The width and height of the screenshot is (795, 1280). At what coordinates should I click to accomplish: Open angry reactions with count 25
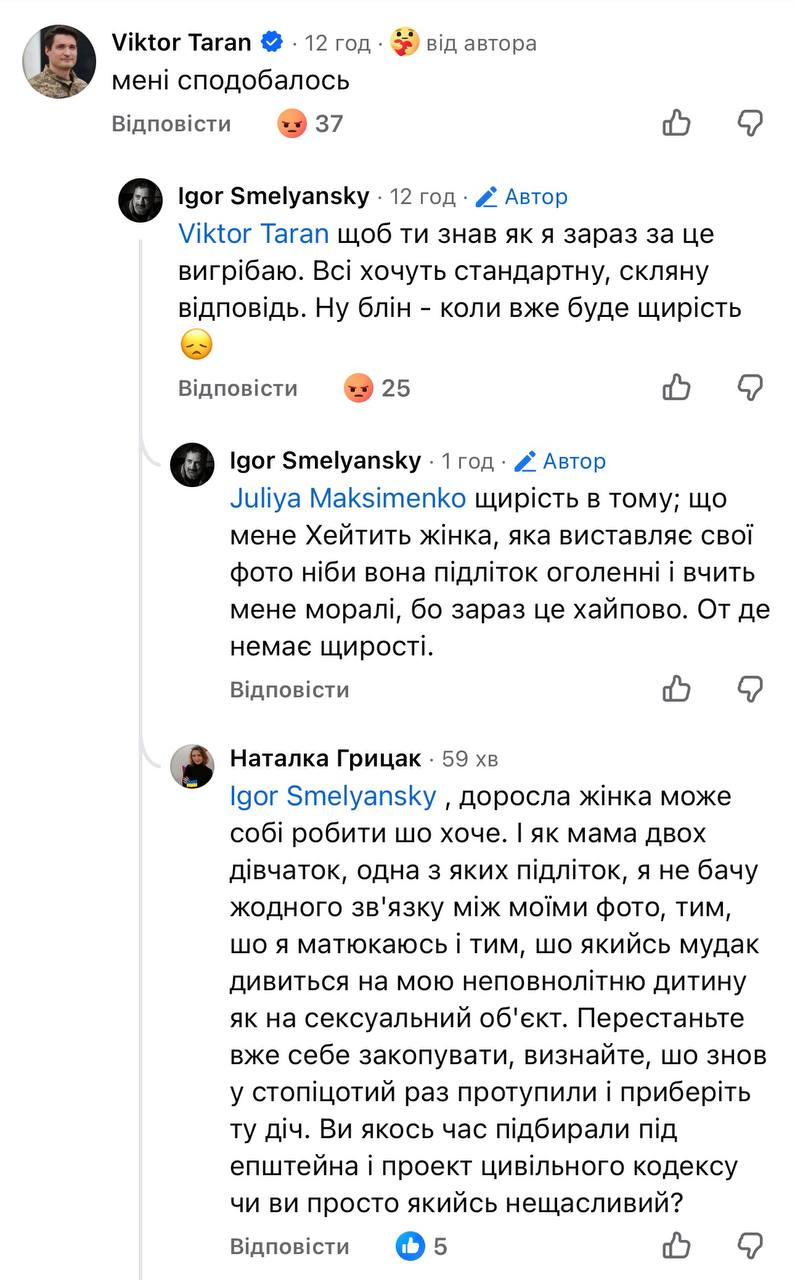tap(377, 388)
